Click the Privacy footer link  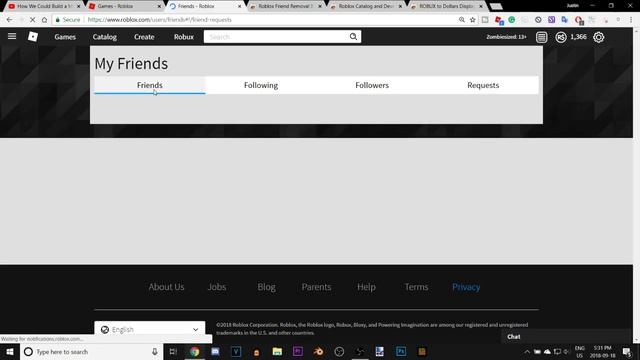point(466,287)
